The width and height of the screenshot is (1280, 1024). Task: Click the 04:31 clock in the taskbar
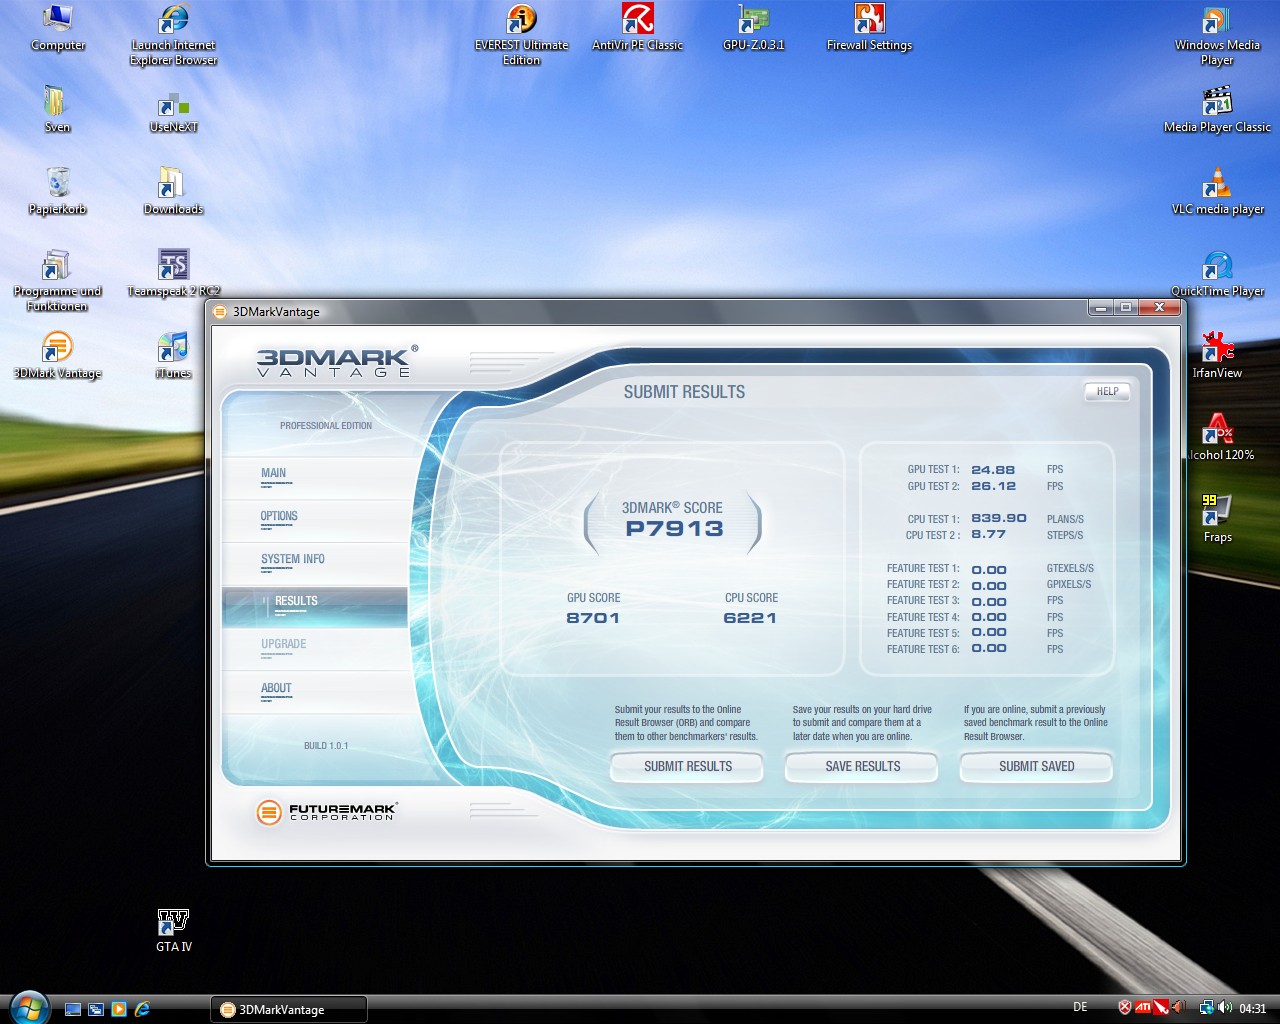point(1253,1009)
